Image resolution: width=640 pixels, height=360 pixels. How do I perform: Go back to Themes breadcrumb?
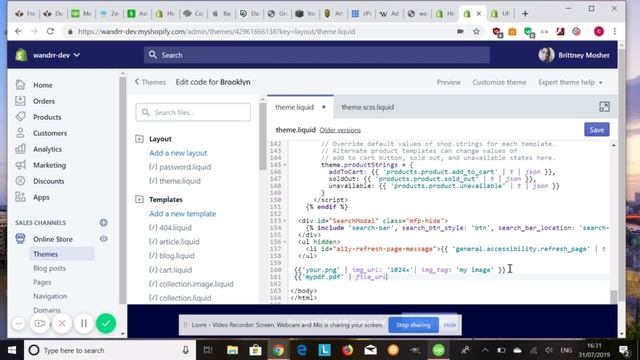tap(150, 82)
